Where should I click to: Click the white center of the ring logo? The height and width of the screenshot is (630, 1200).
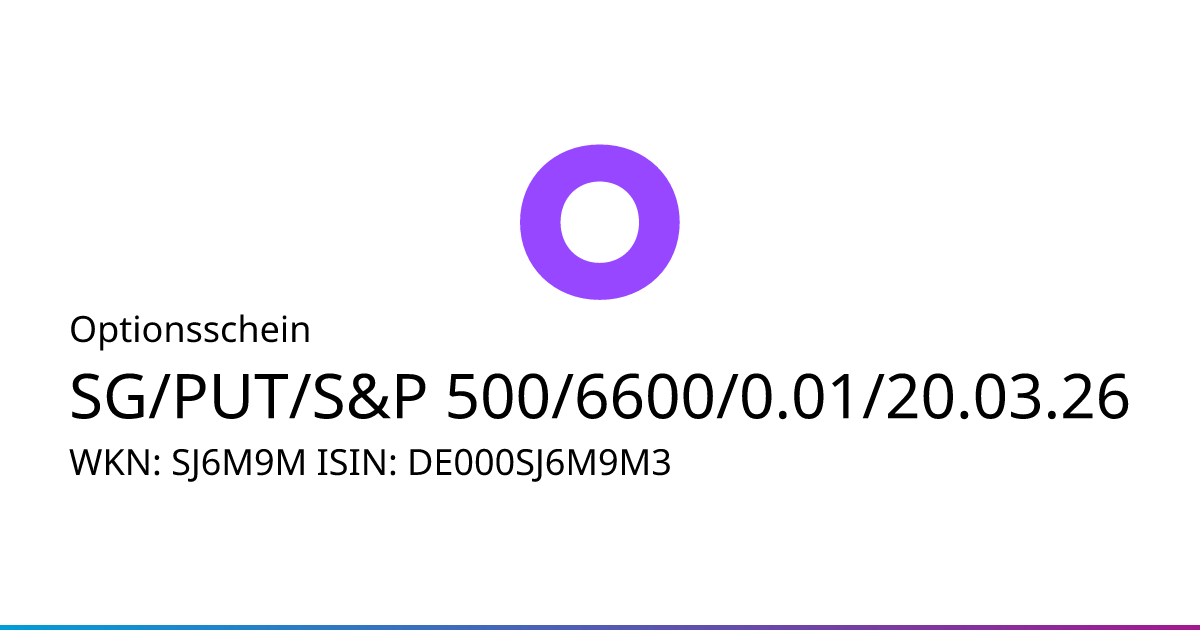point(600,222)
